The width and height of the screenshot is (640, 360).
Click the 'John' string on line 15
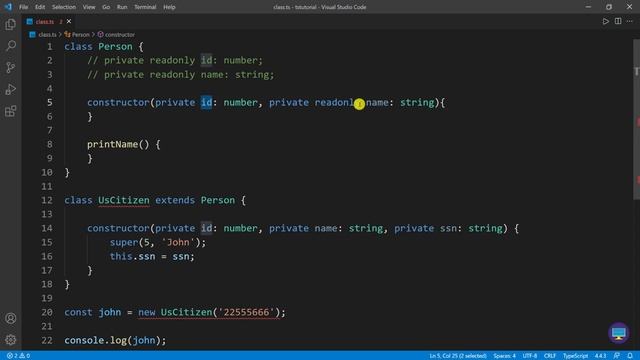tap(178, 242)
